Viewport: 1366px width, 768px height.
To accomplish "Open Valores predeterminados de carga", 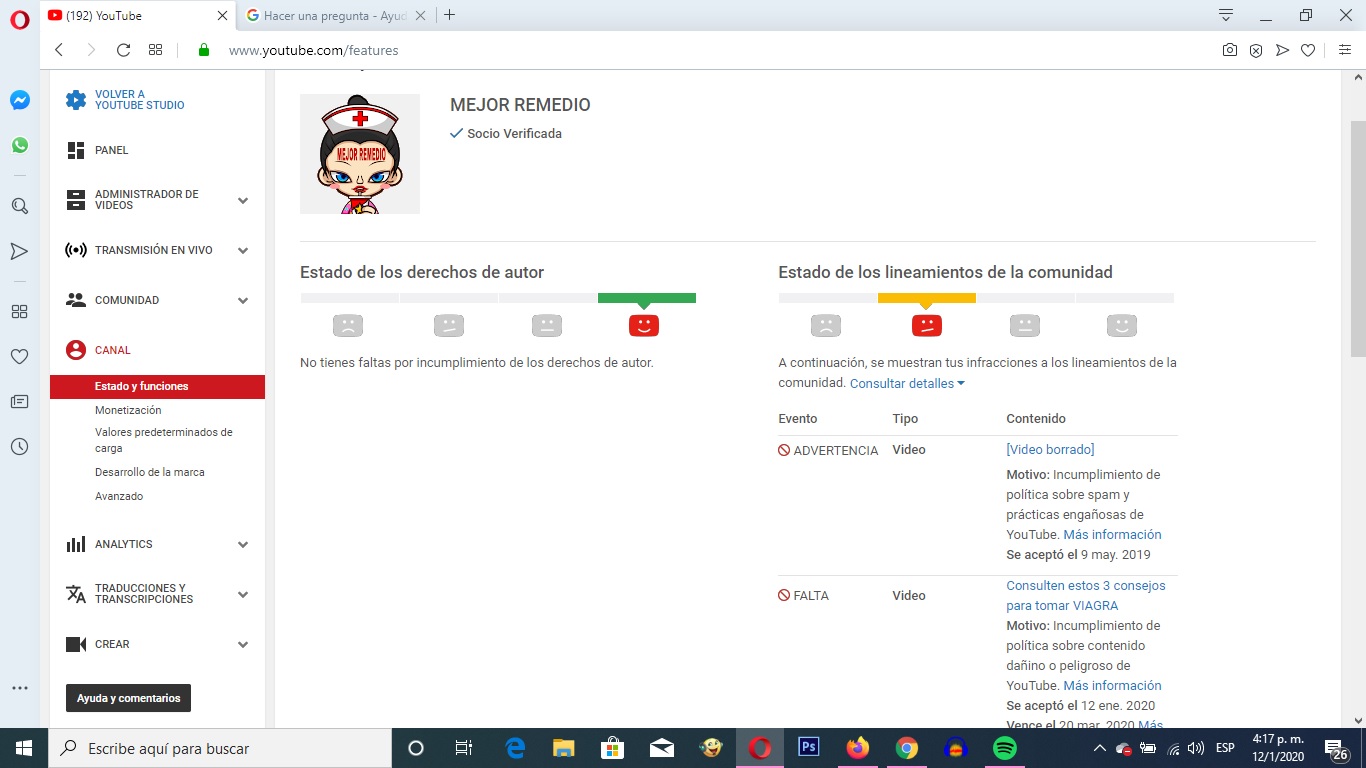I will (x=164, y=440).
